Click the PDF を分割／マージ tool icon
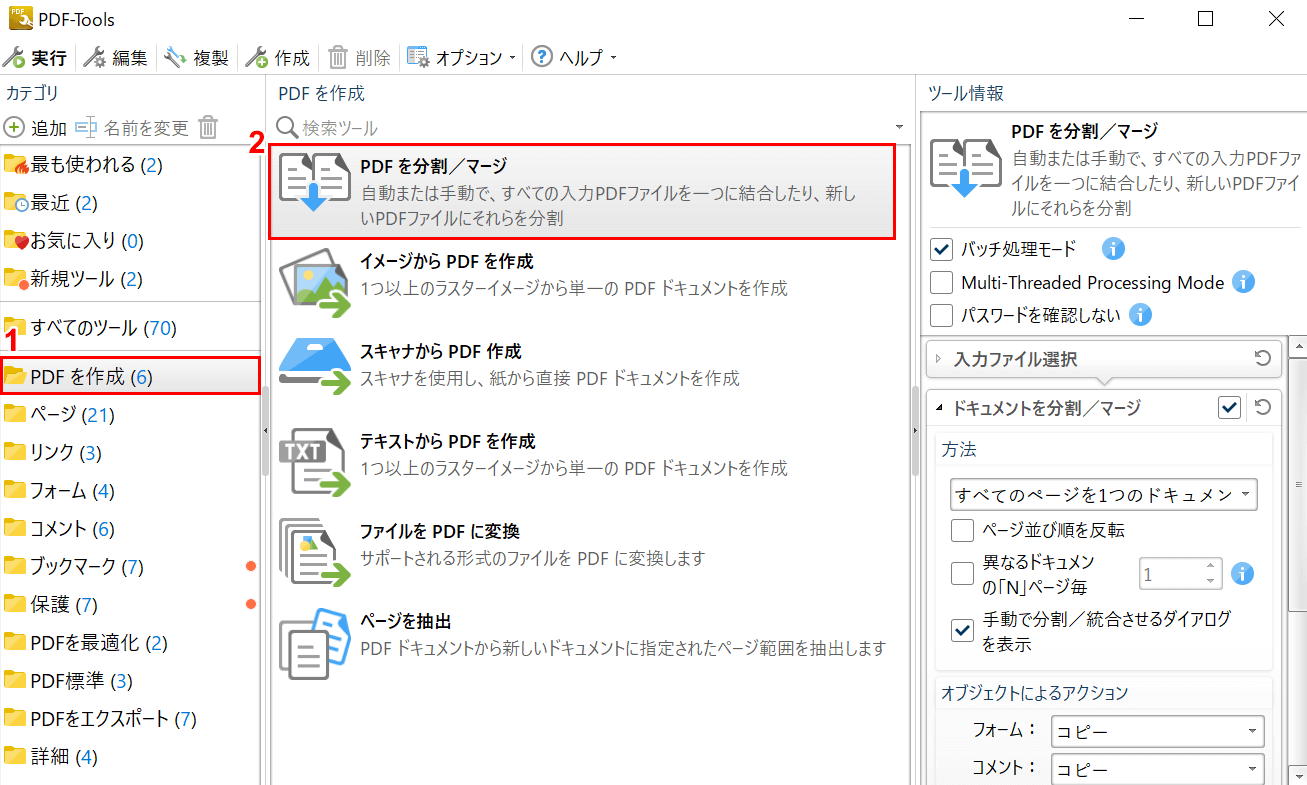 [x=315, y=184]
